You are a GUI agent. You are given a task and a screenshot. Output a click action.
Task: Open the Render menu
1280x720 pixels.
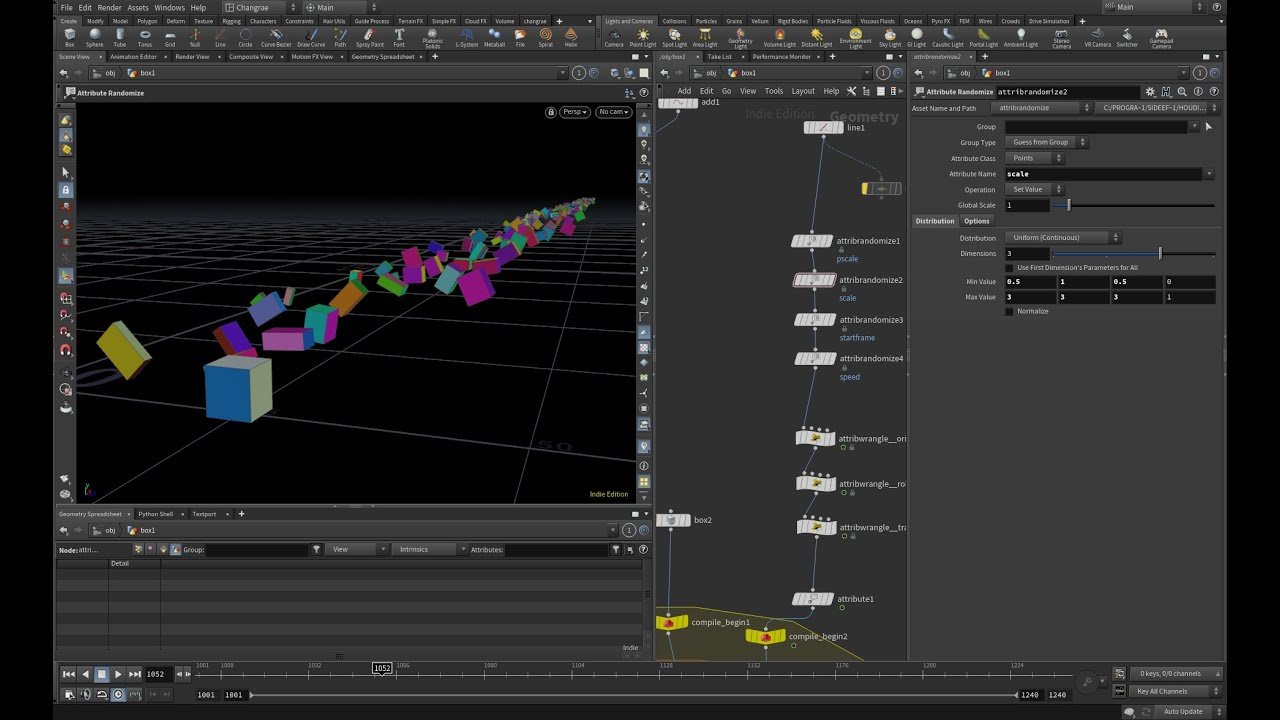(x=109, y=7)
